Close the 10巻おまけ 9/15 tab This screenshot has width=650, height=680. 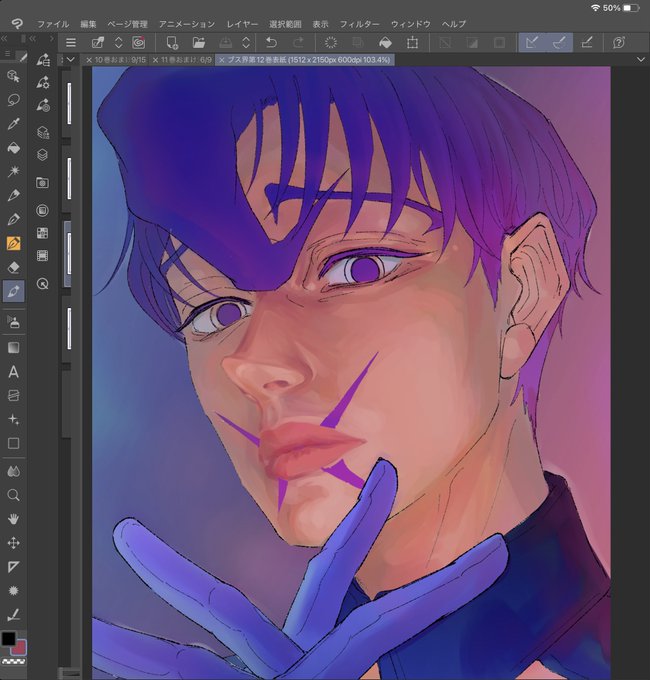(89, 60)
